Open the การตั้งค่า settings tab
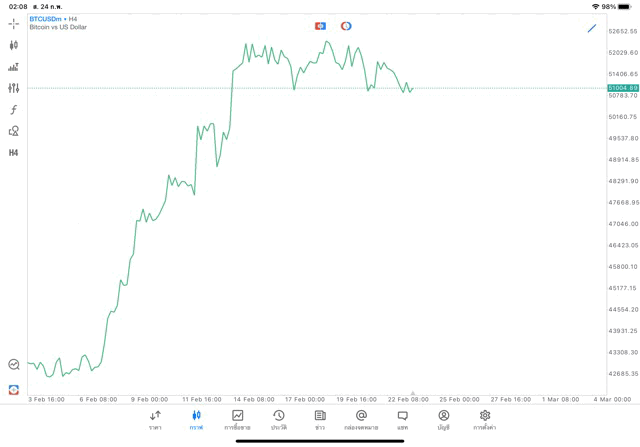Screen dimensions: 640x447 coord(485,420)
